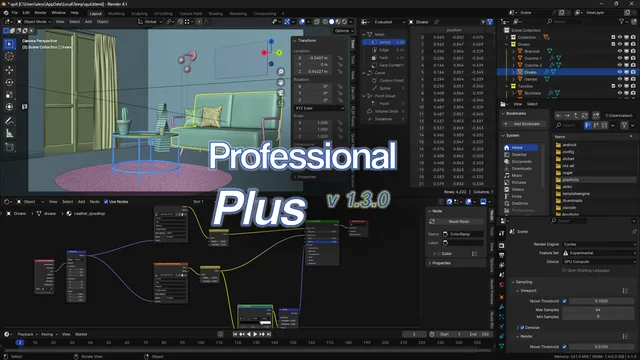Select the Annotate pencil tool
Viewport: 640px width, 360px height.
click(x=10, y=121)
